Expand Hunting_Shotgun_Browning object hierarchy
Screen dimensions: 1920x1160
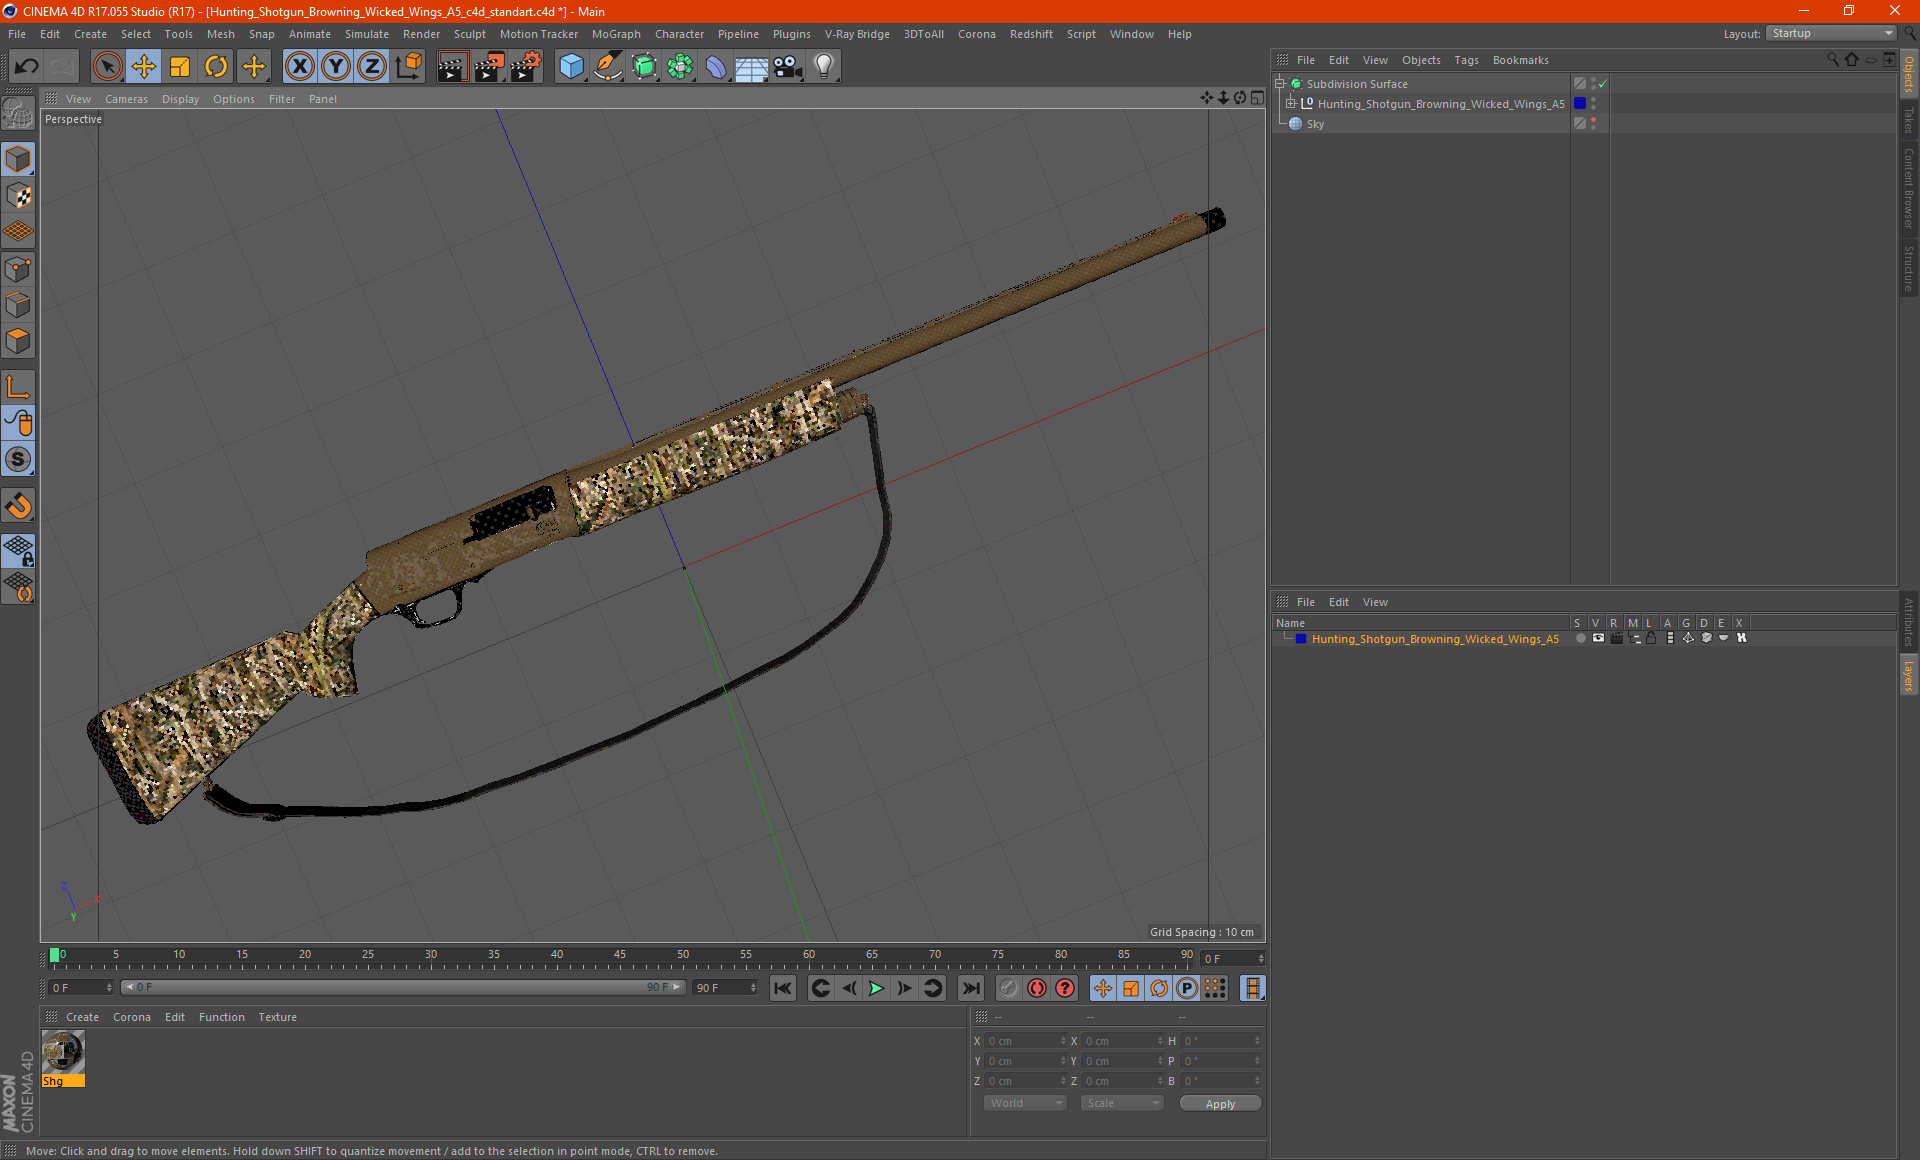tap(1291, 104)
